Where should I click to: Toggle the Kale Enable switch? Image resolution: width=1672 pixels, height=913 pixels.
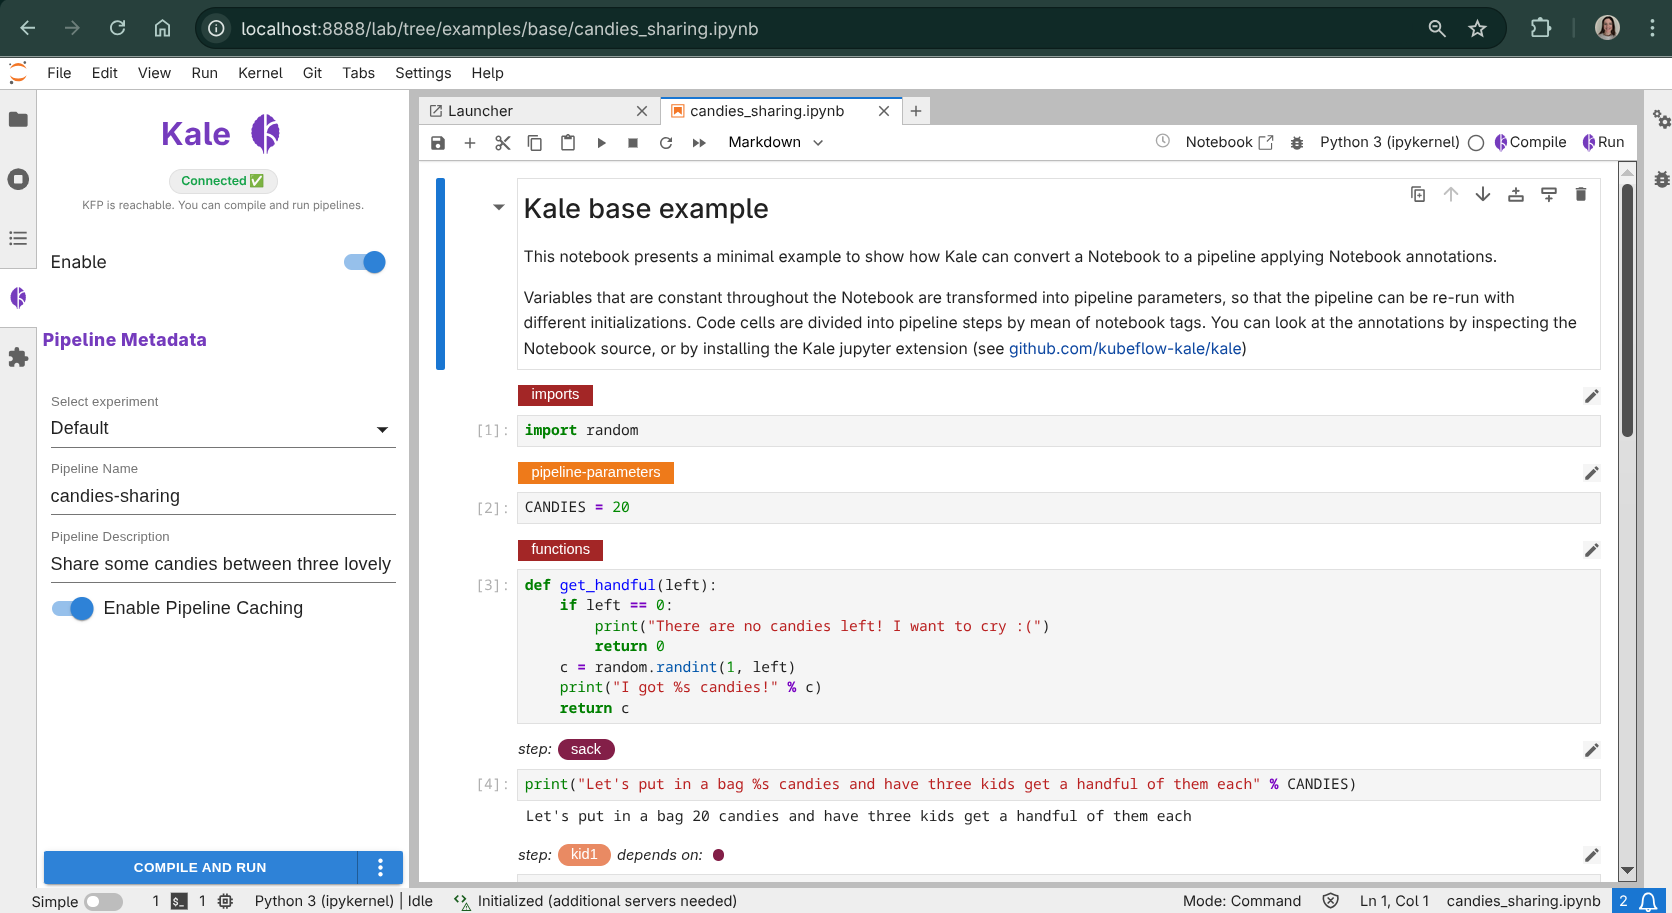(365, 262)
